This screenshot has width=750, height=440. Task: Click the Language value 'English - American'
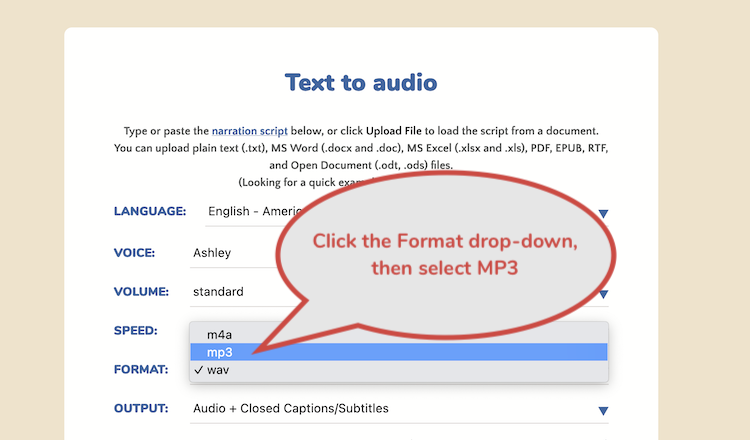click(x=255, y=211)
